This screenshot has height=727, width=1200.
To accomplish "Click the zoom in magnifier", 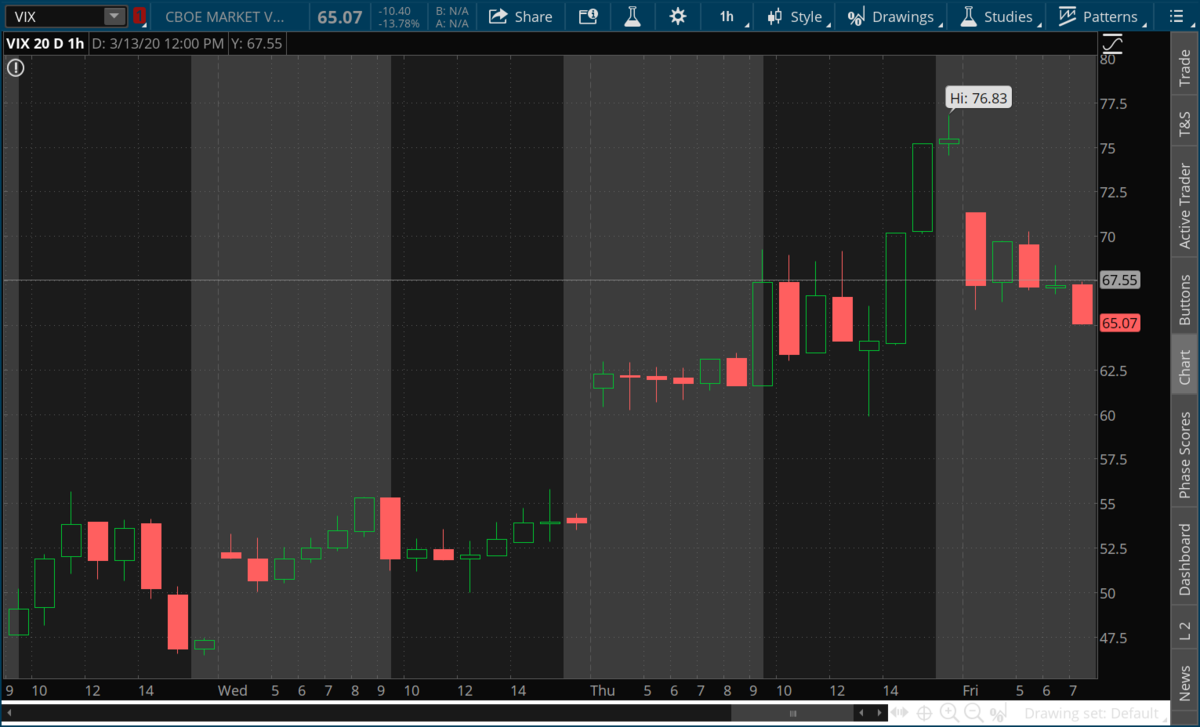I will coord(949,713).
